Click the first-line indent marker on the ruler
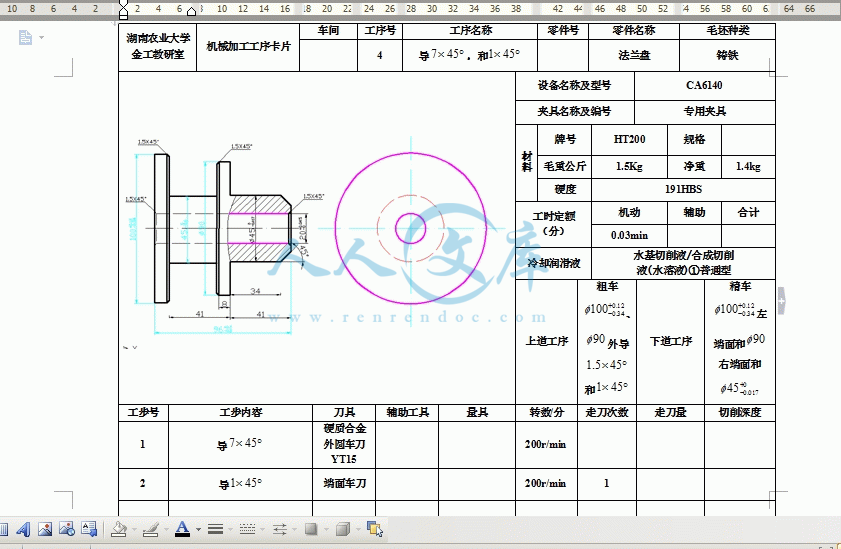Viewport: 841px width, 549px height. [123, 5]
